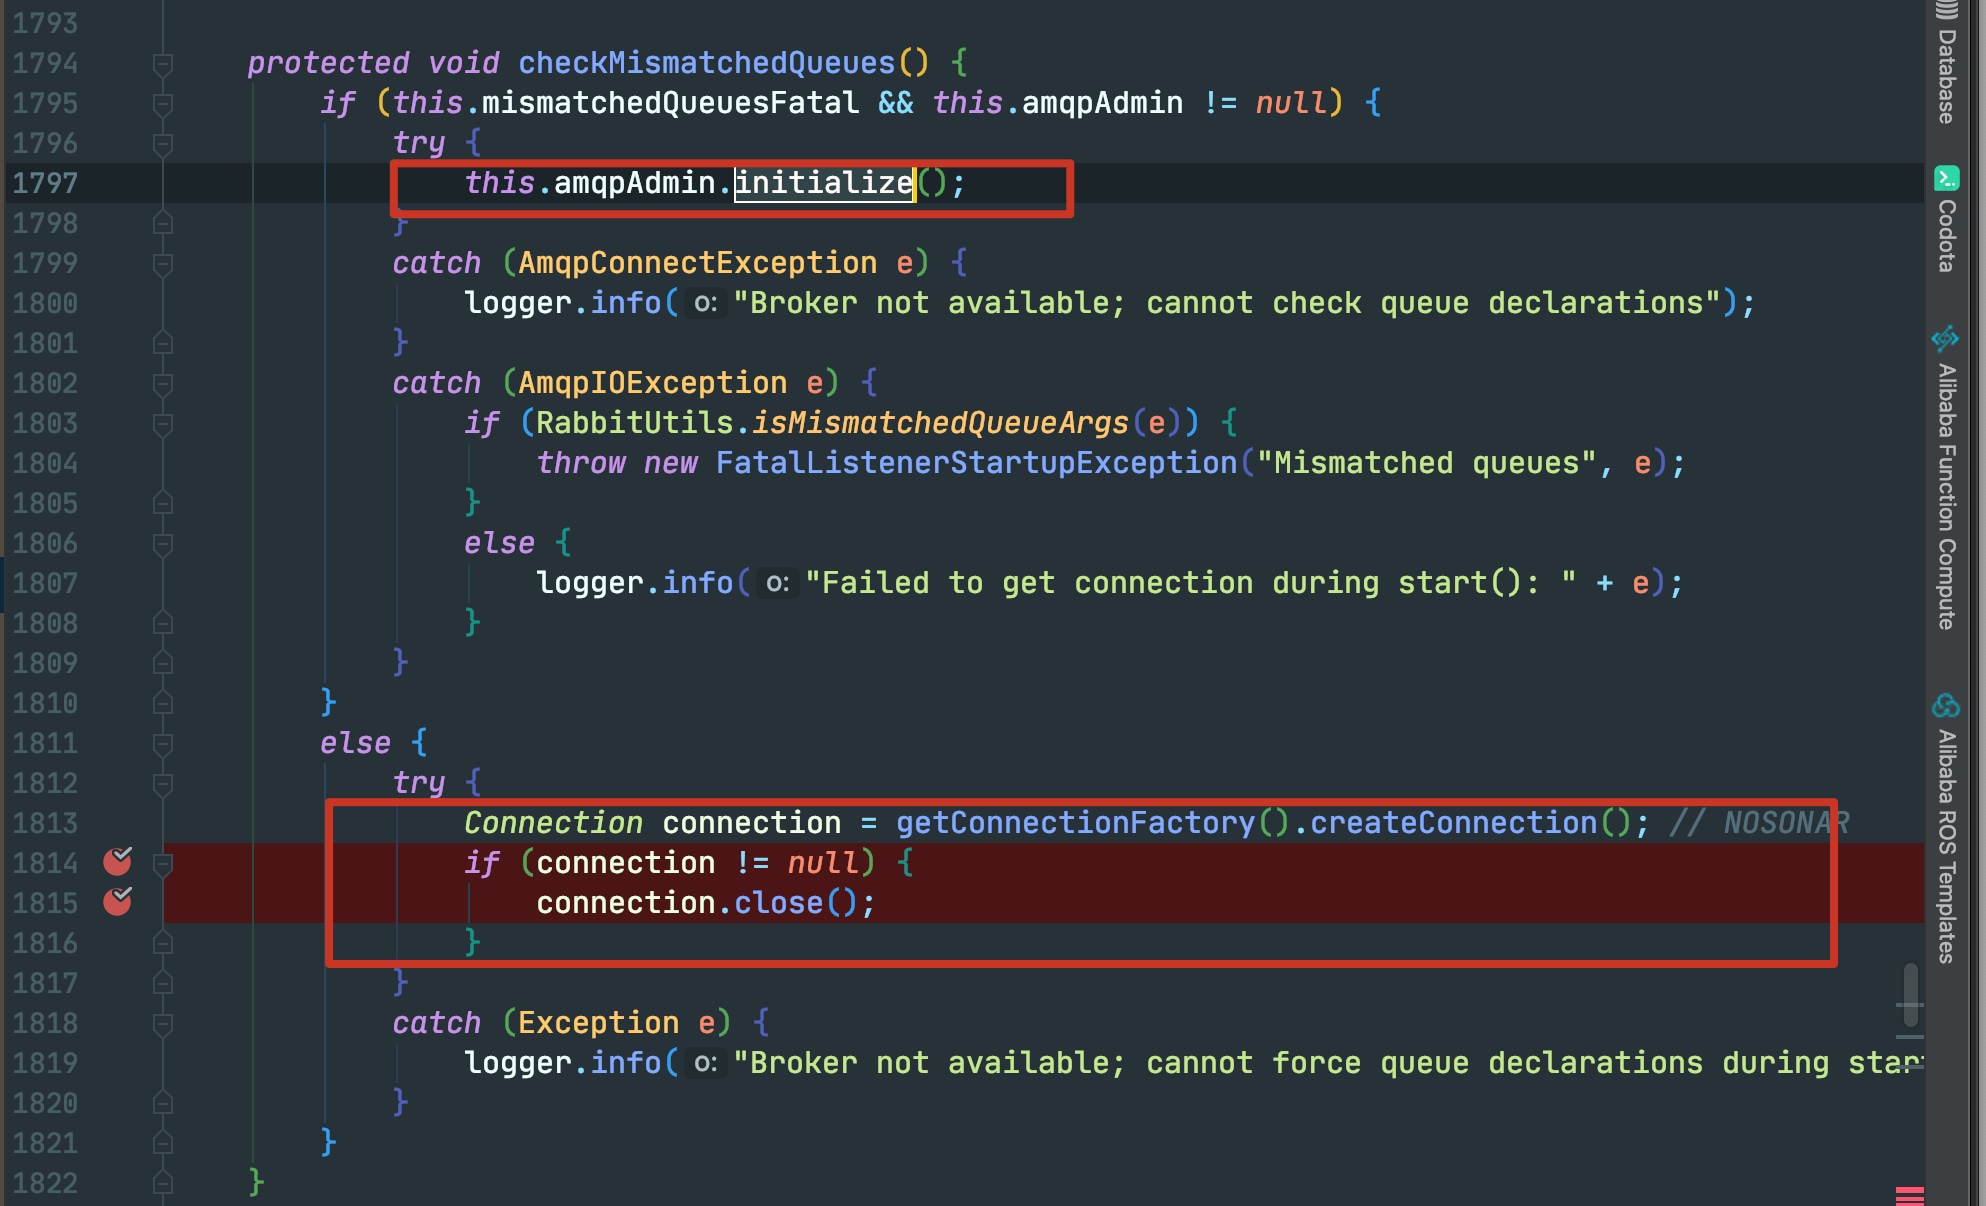1986x1206 pixels.
Task: Collapse the checkMismatchedQueues method at line 1794
Action: tap(163, 64)
